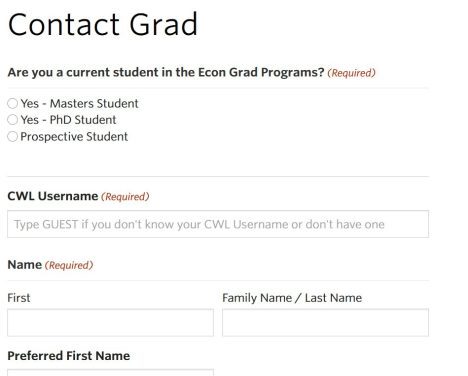Pick the Prospective Student radio option

[x=13, y=136]
